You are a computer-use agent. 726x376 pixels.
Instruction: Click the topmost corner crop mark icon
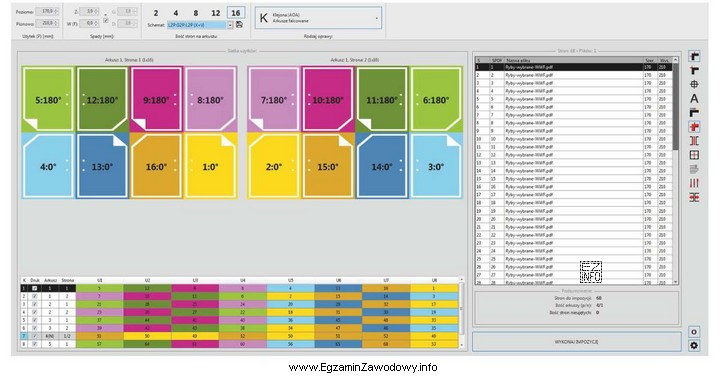click(694, 56)
